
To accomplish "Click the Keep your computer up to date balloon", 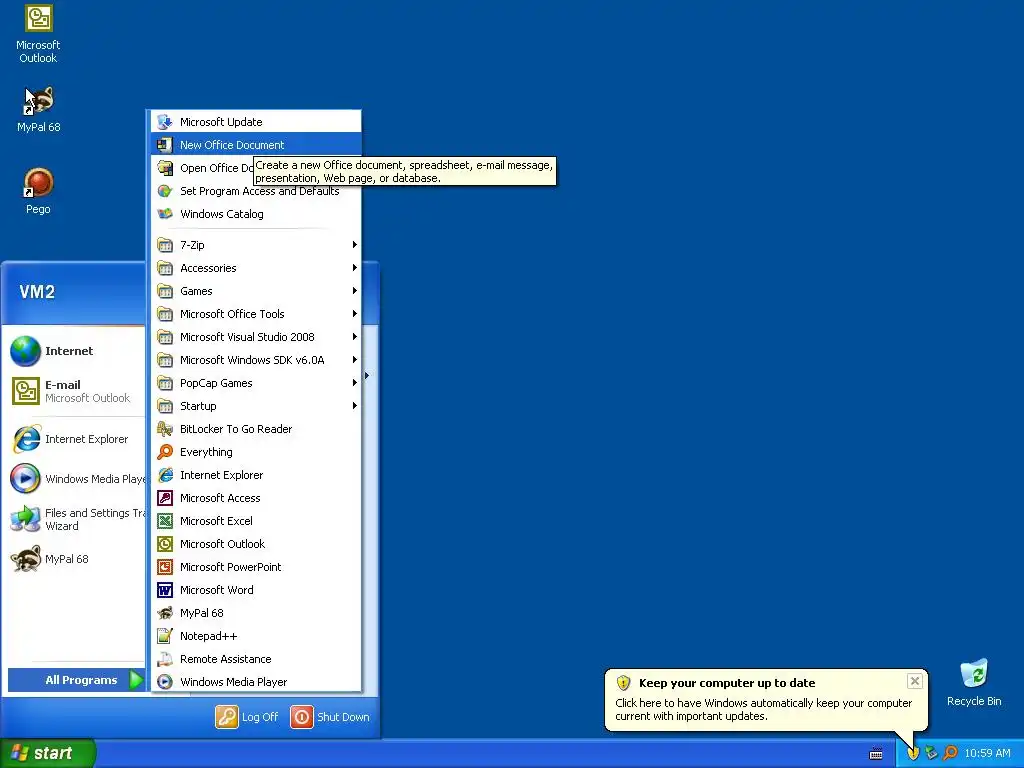I will (765, 699).
